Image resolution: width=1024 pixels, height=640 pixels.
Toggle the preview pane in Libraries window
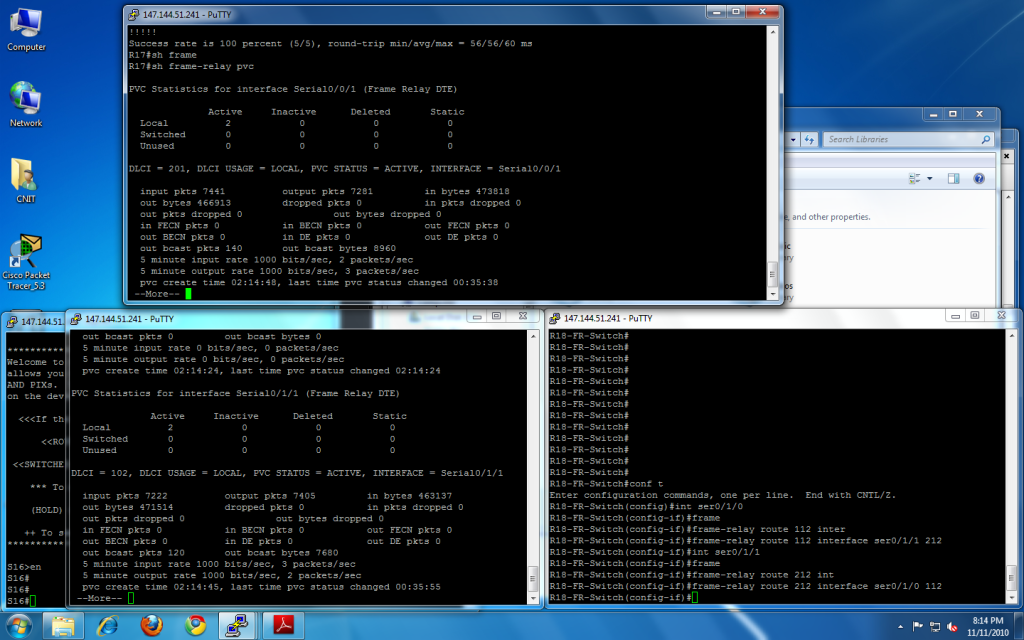(x=953, y=178)
